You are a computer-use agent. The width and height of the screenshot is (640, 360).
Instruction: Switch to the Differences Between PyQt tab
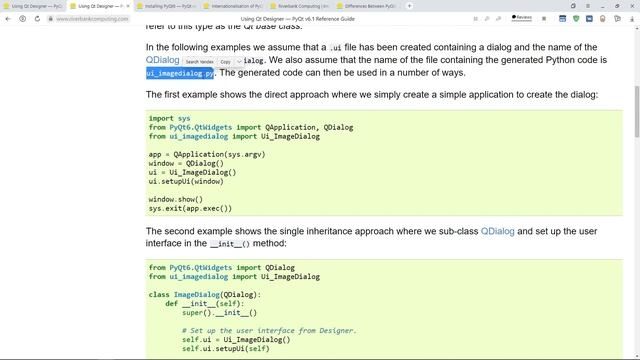click(367, 6)
